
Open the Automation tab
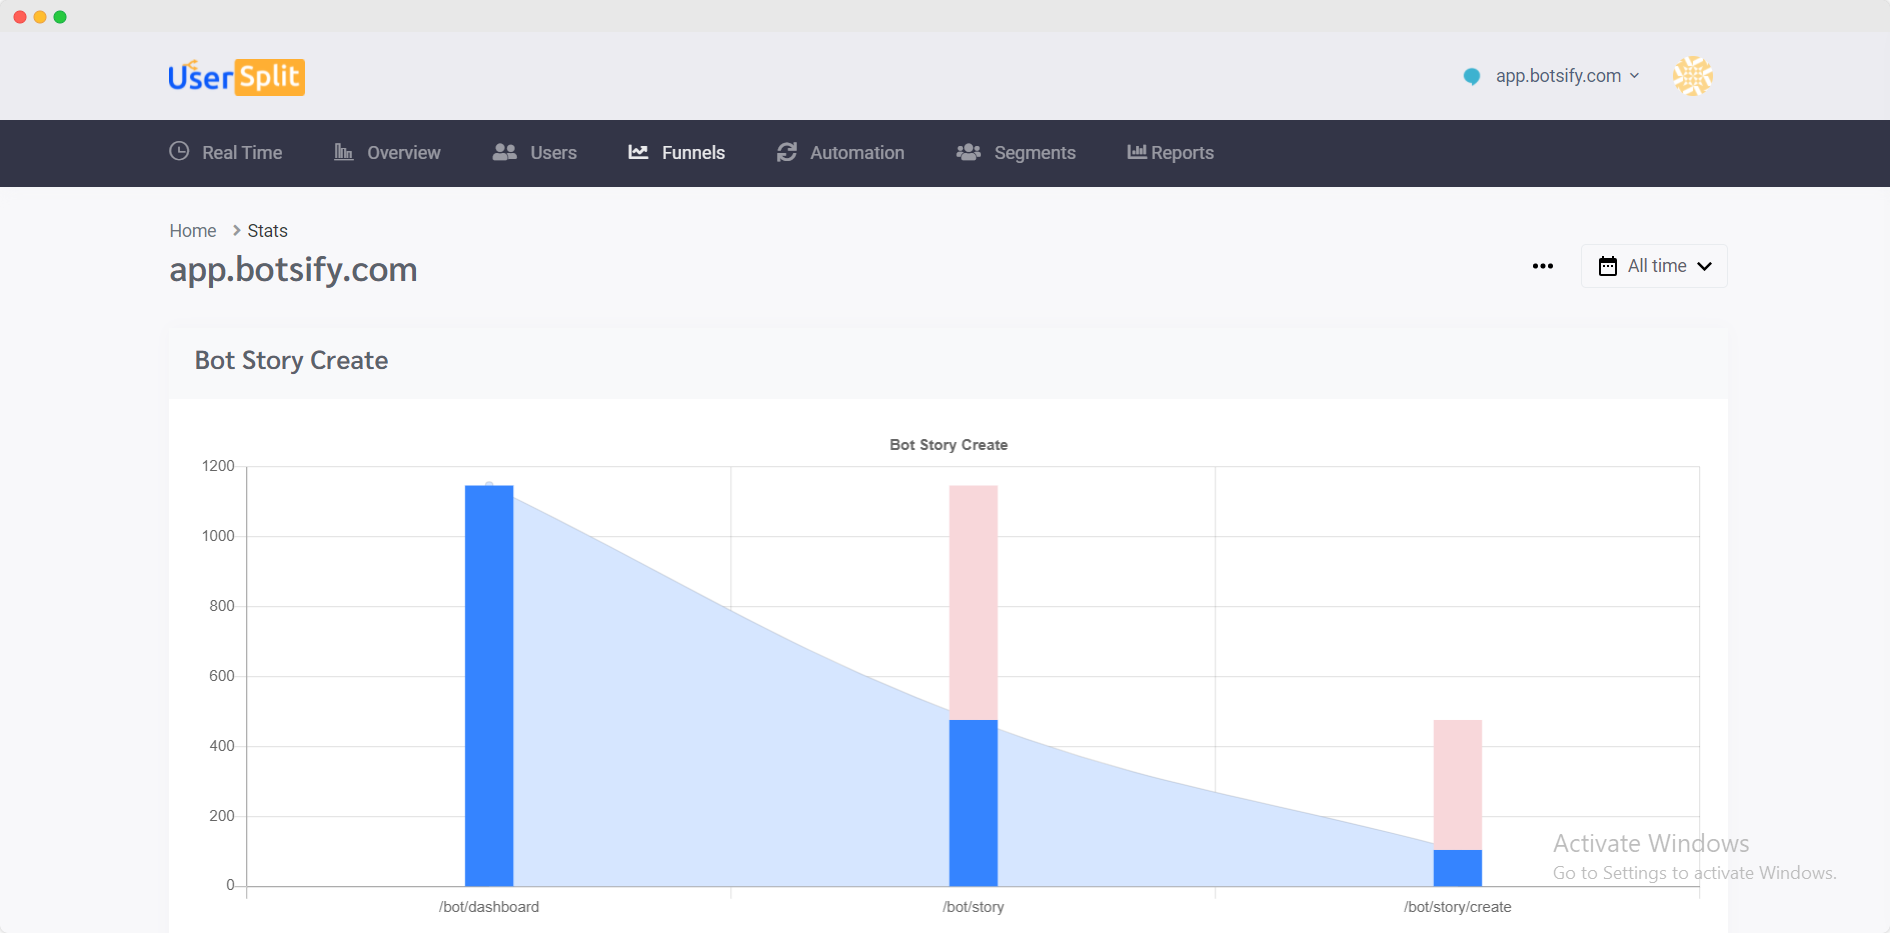point(841,152)
